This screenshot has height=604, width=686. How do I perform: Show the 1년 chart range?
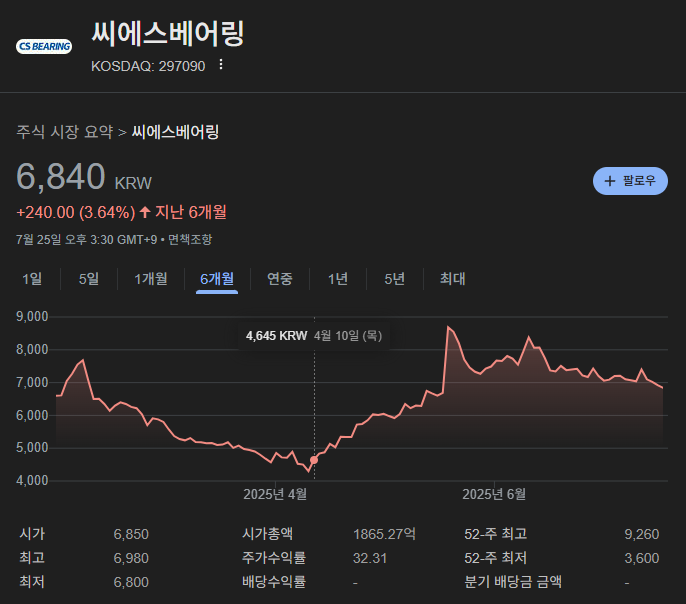point(338,279)
